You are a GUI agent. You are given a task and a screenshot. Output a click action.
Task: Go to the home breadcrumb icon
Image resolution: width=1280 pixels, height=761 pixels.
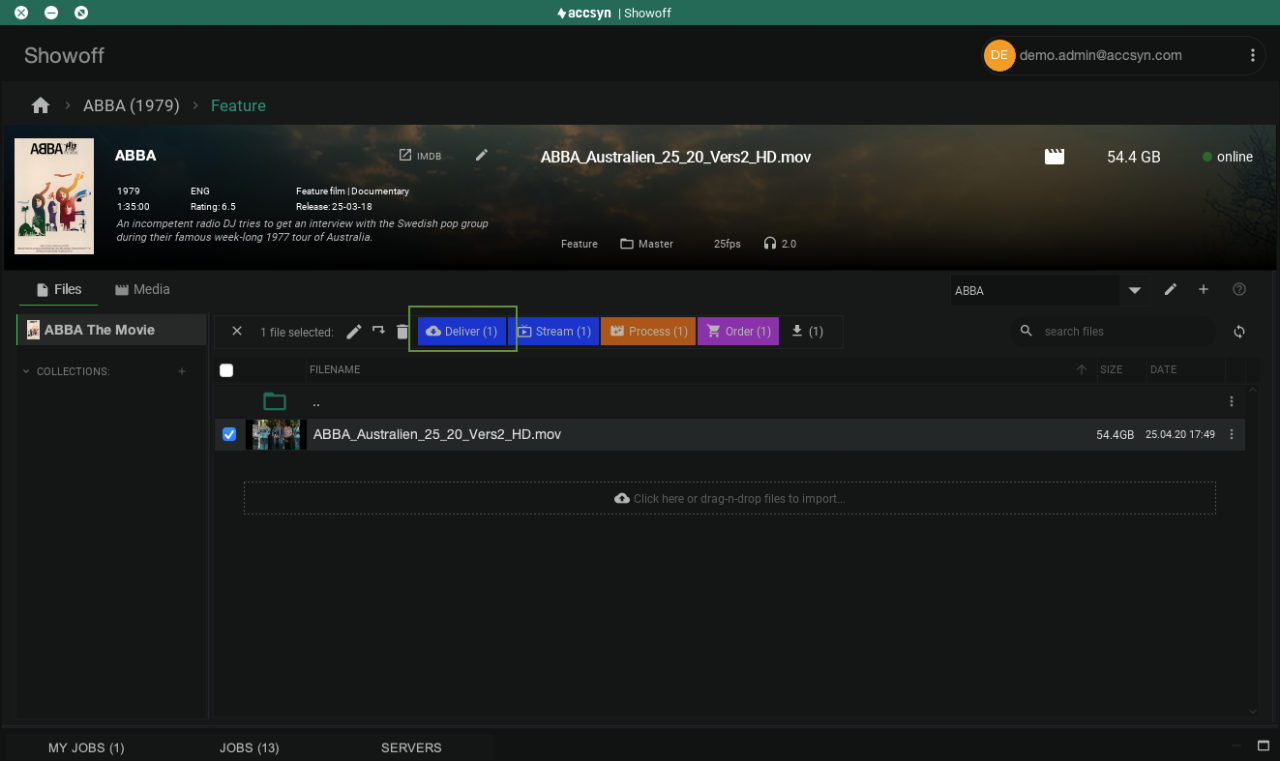coord(40,105)
